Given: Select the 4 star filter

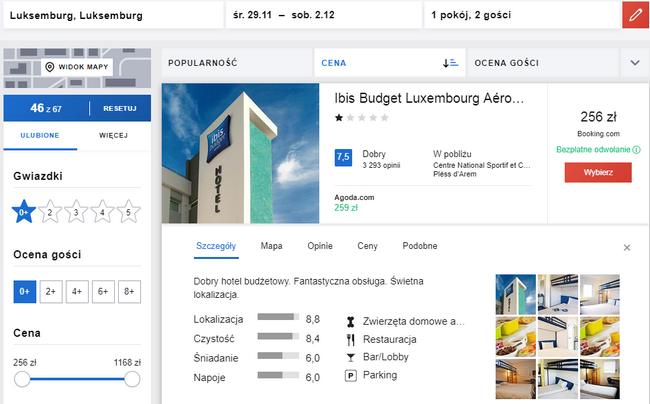Looking at the screenshot, I should tap(102, 211).
